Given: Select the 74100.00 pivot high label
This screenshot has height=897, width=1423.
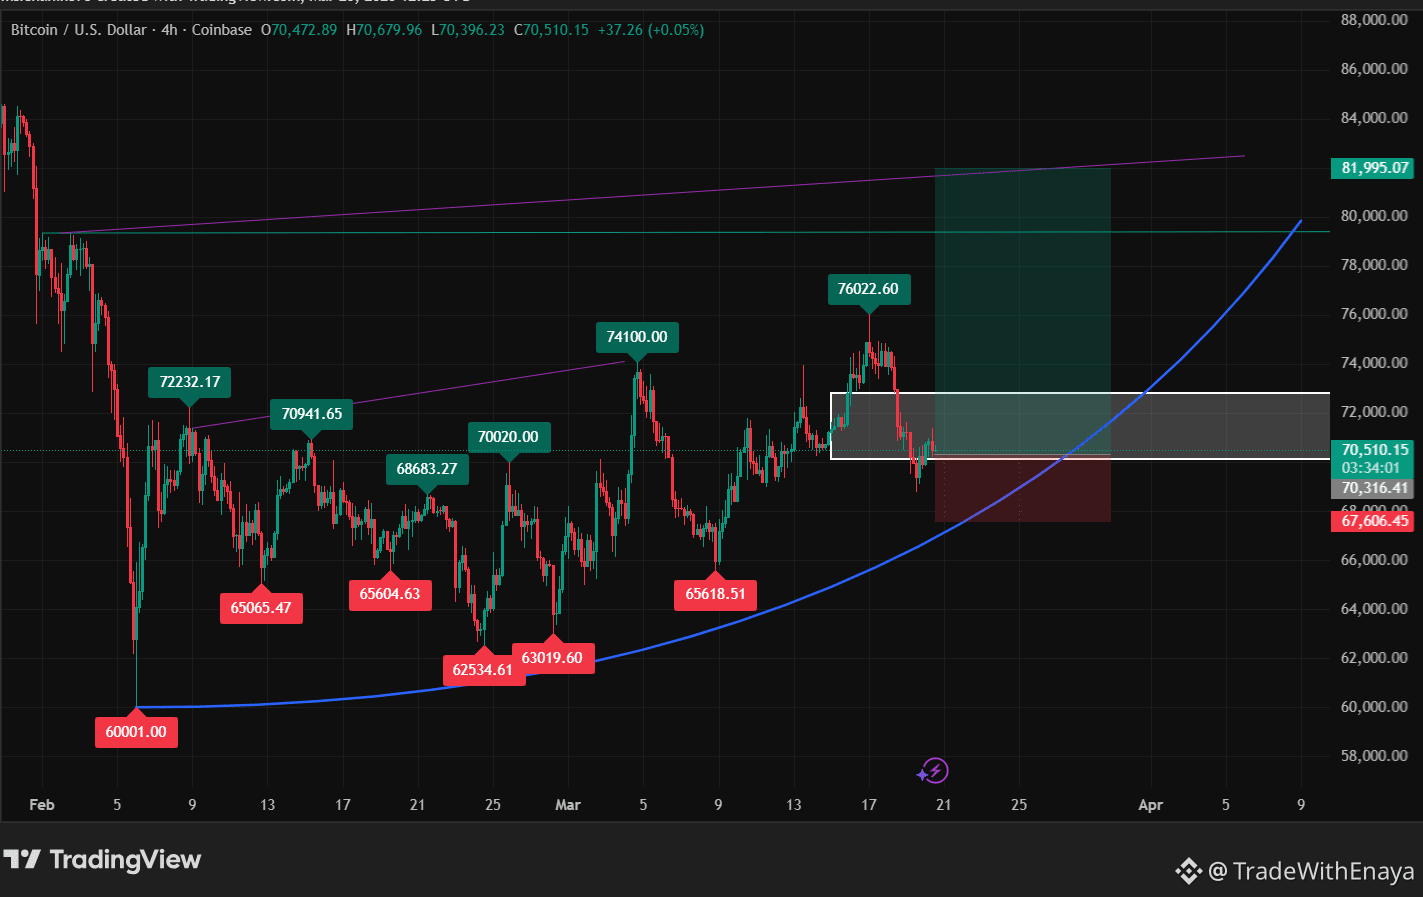Looking at the screenshot, I should (637, 337).
